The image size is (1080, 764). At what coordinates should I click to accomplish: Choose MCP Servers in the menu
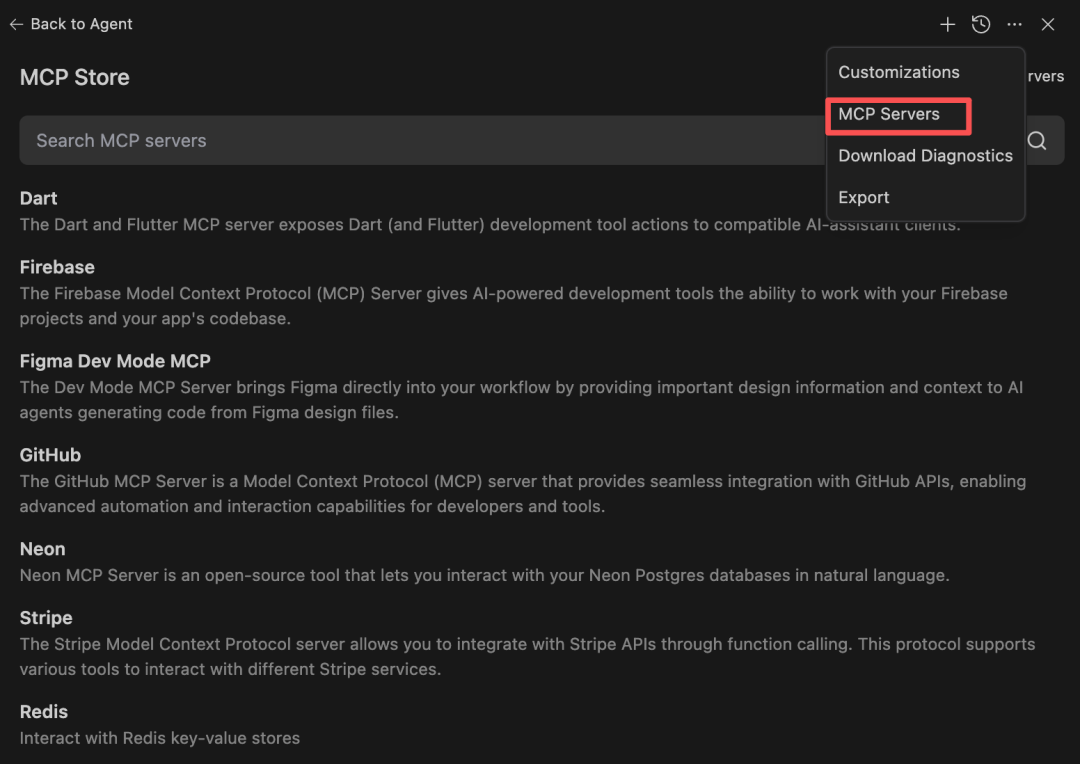point(889,114)
